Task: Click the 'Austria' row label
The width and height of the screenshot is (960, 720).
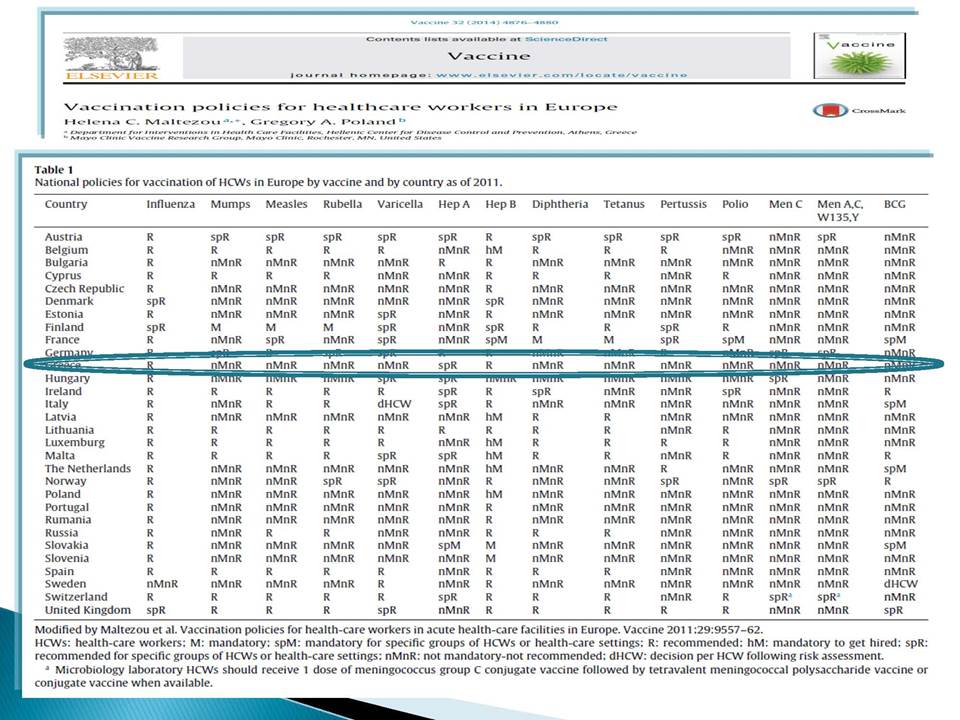Action: tap(63, 237)
